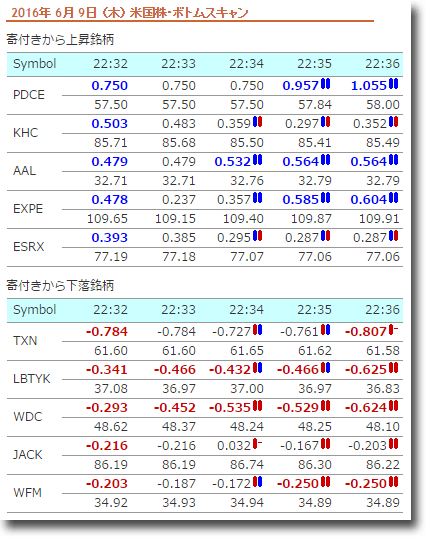The height and width of the screenshot is (537, 428).
Task: Click the WDC price 48.10
Action: (x=383, y=427)
